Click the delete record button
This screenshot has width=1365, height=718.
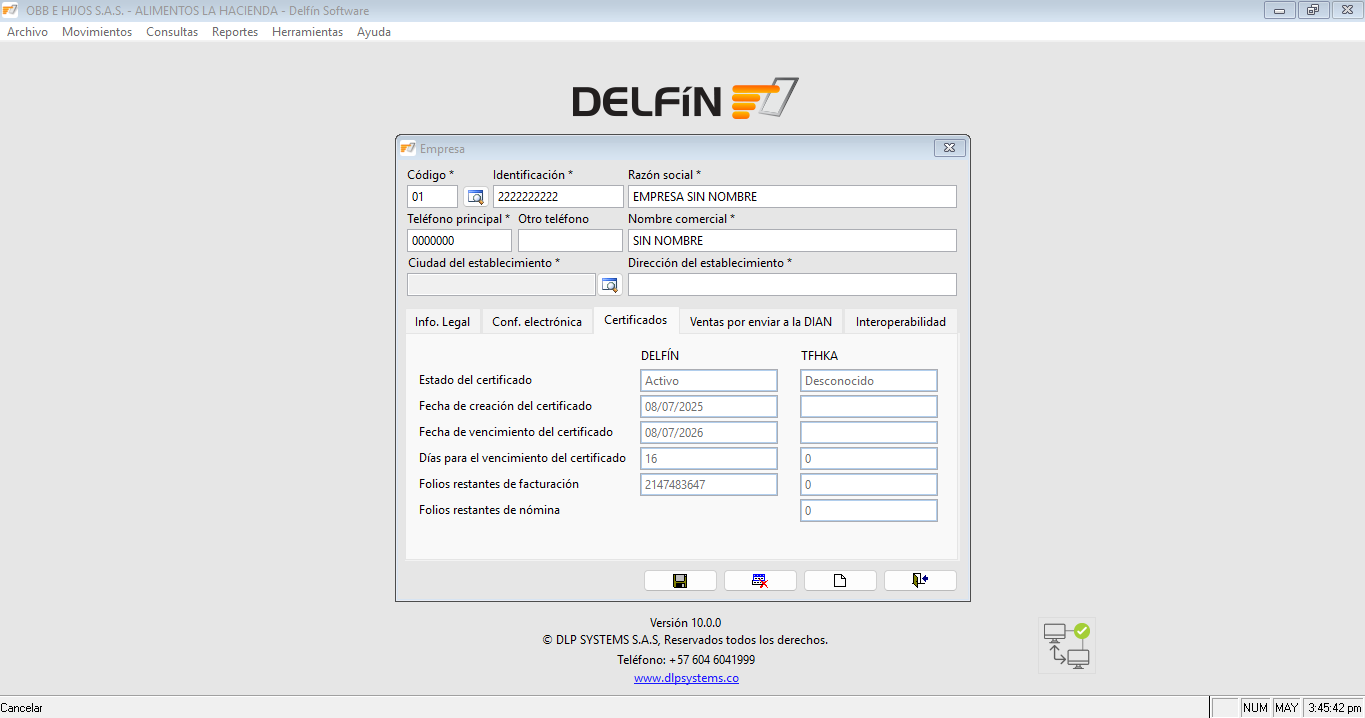[x=760, y=581]
